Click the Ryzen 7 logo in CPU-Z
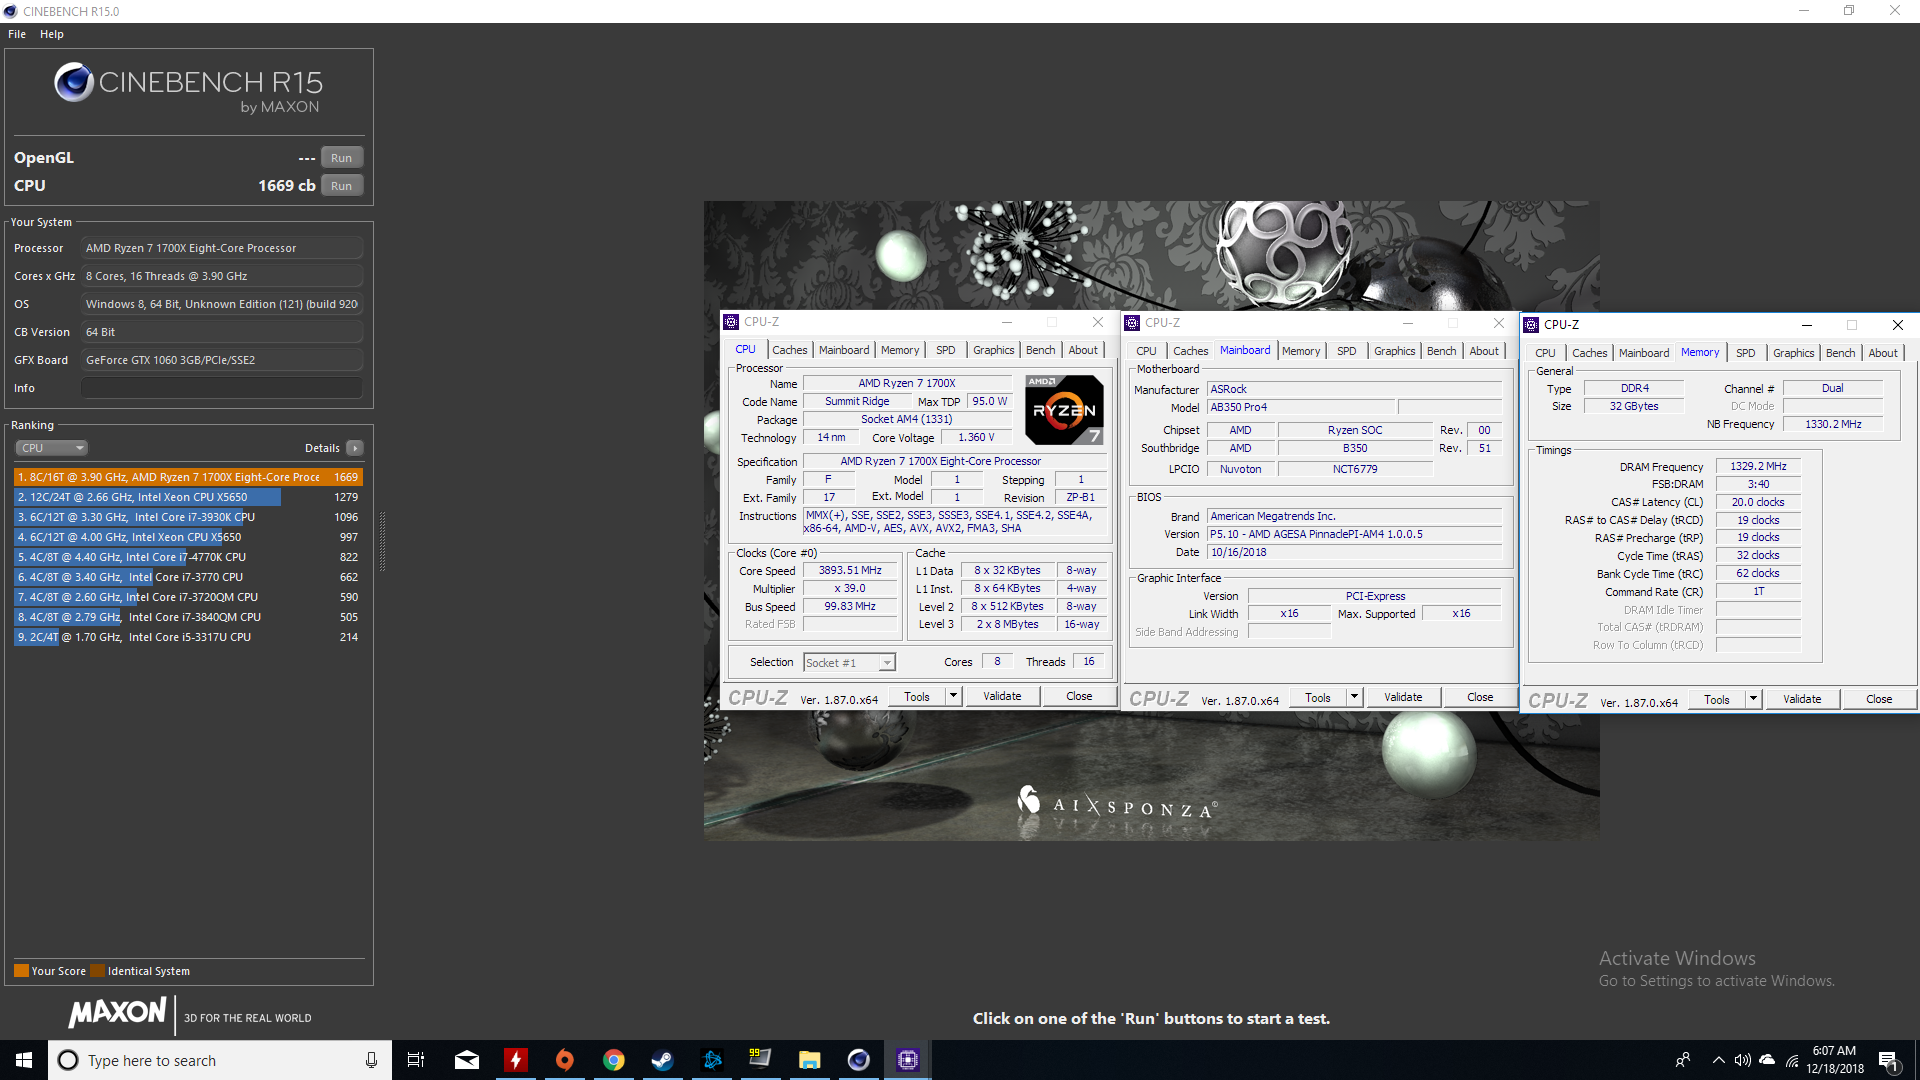1920x1080 pixels. [x=1064, y=410]
